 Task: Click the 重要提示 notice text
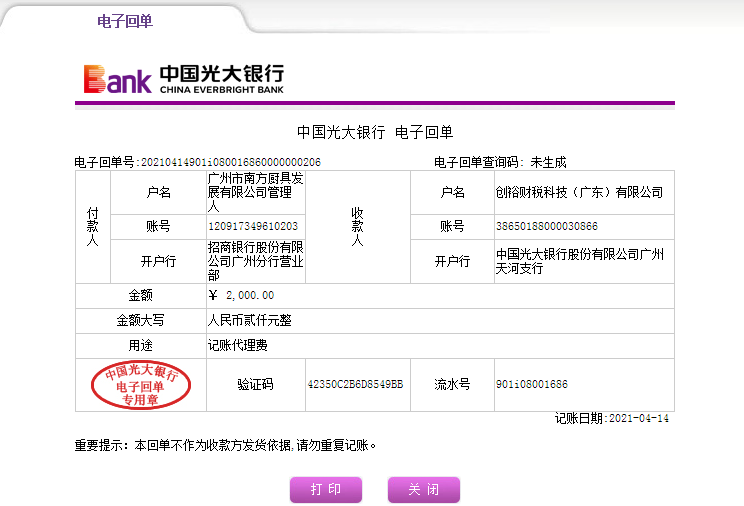pos(225,445)
